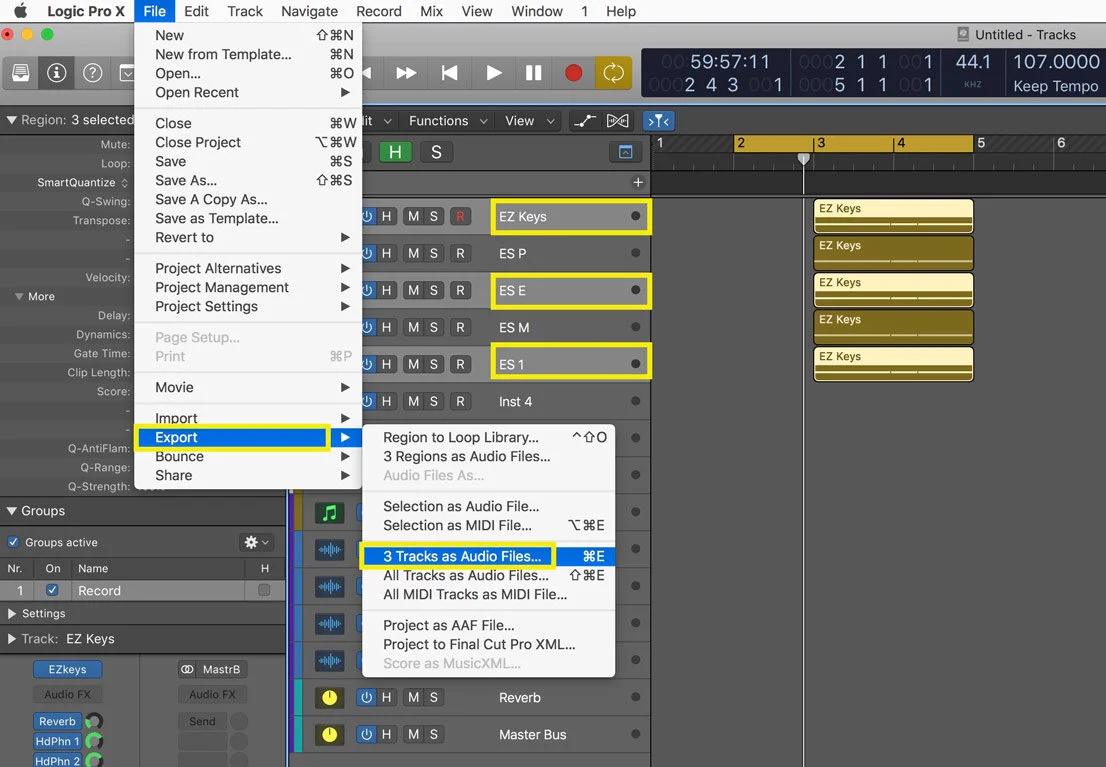Toggle the Inspector info icon

pos(56,73)
